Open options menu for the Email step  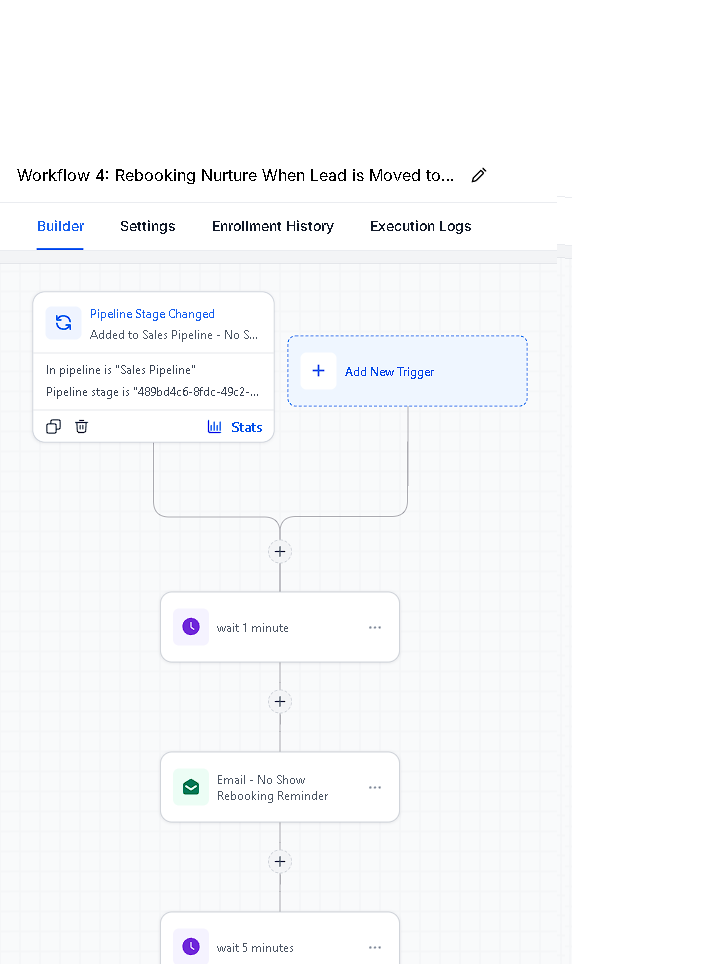(x=375, y=788)
